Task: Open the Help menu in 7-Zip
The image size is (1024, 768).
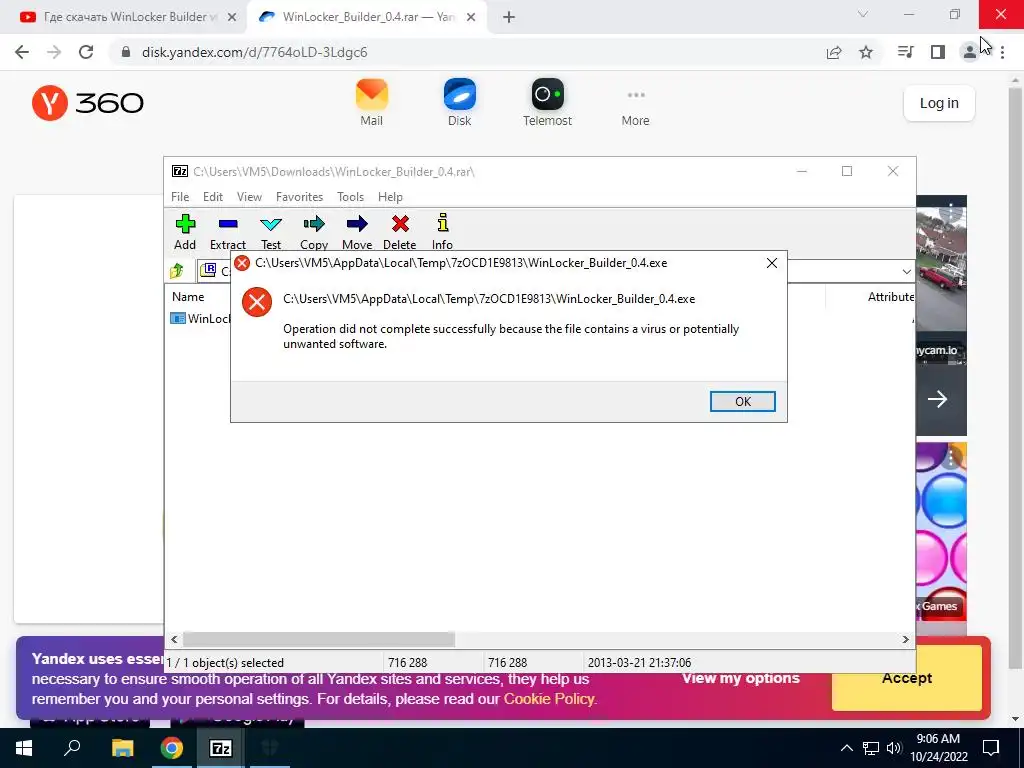Action: click(x=391, y=197)
